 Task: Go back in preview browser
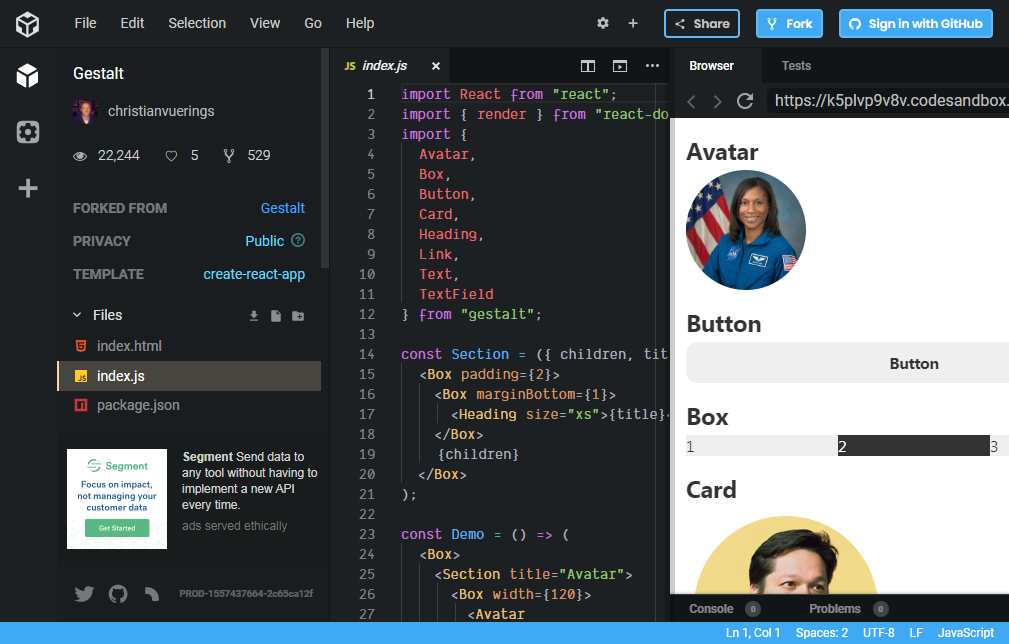click(692, 102)
